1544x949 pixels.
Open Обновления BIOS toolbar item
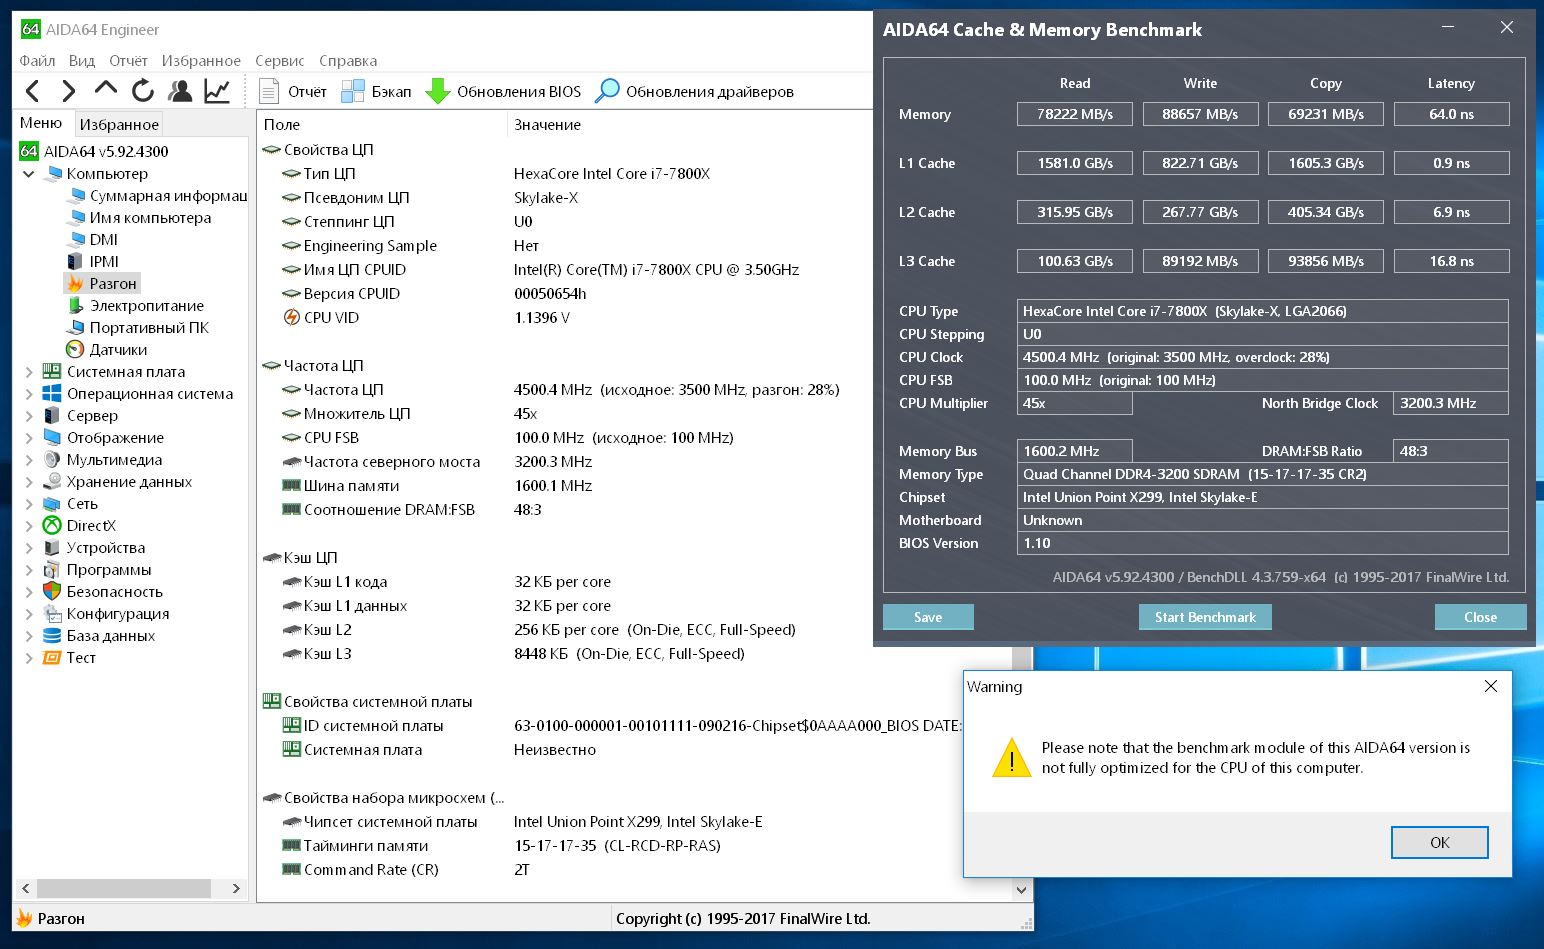tap(503, 91)
